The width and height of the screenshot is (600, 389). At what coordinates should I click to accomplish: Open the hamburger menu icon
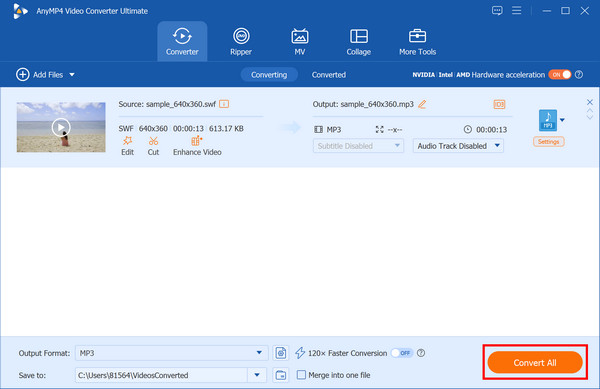tap(517, 10)
